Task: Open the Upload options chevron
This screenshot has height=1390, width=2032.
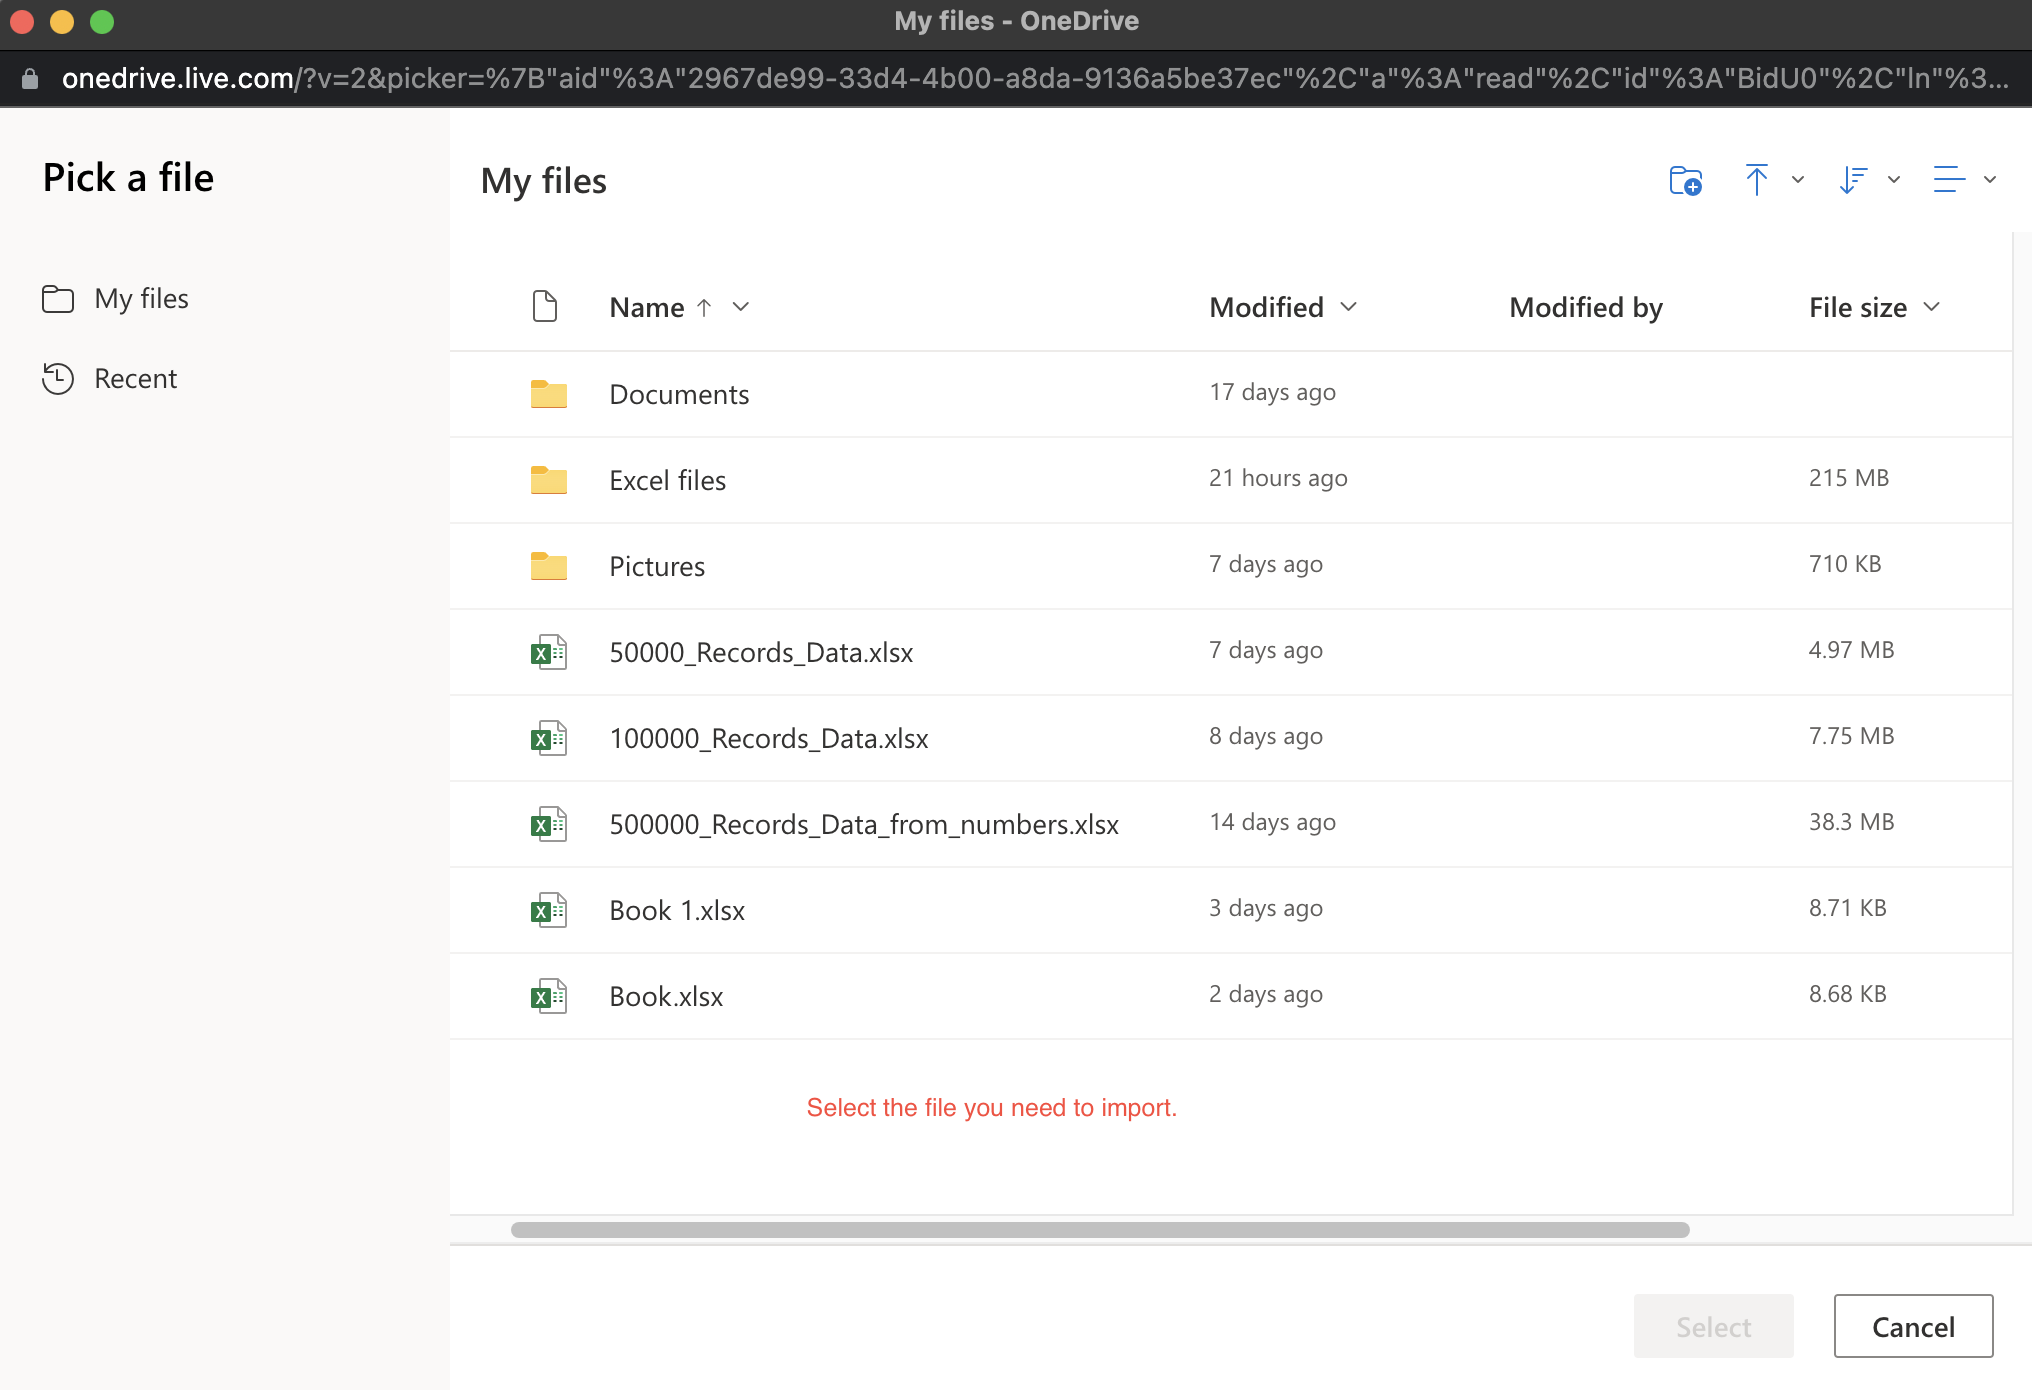Action: coord(1798,180)
